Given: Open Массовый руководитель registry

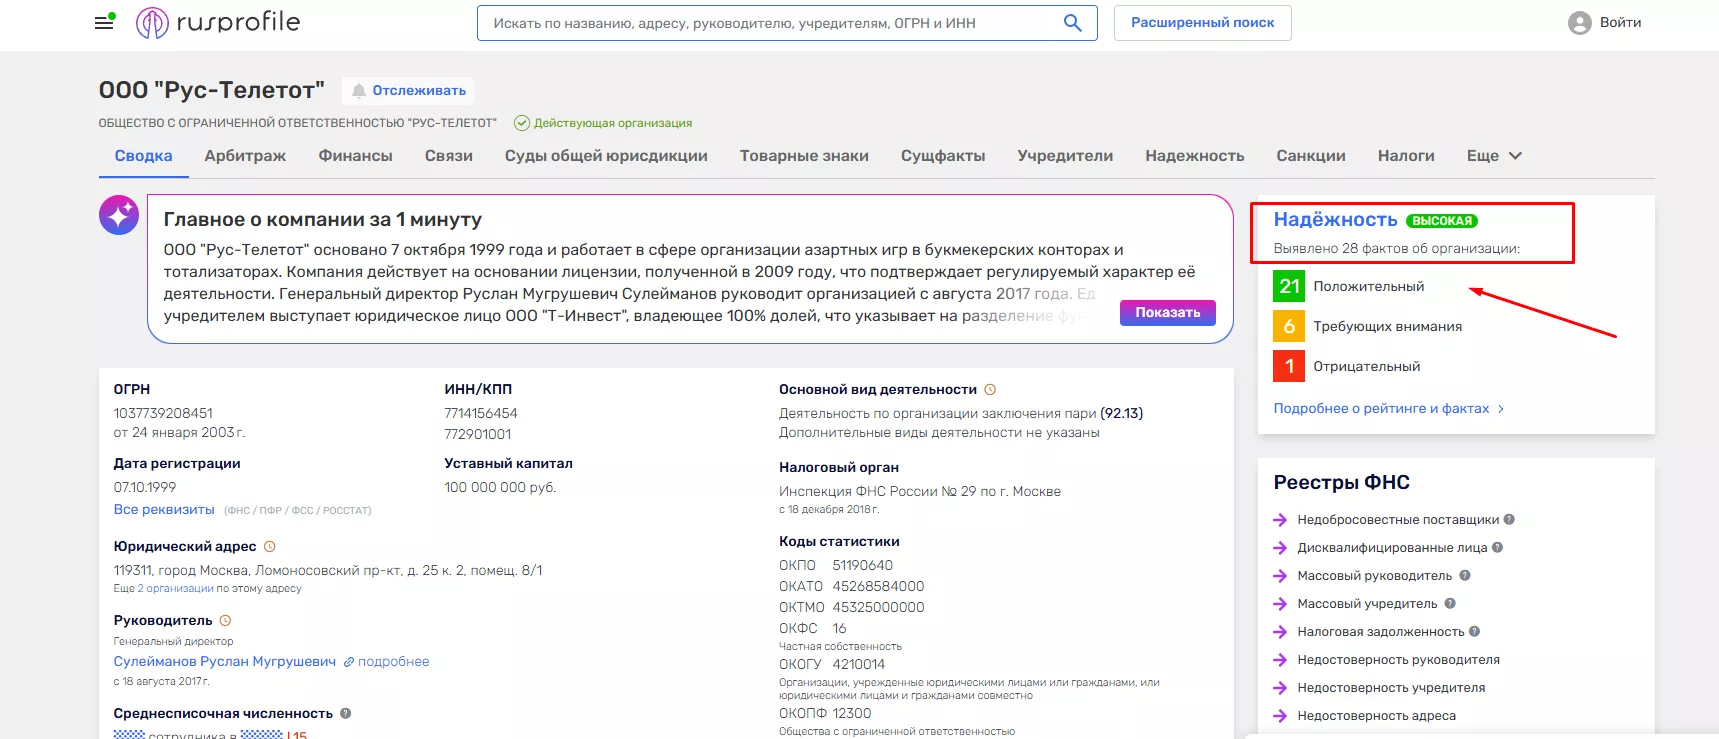Looking at the screenshot, I should coord(1374,576).
